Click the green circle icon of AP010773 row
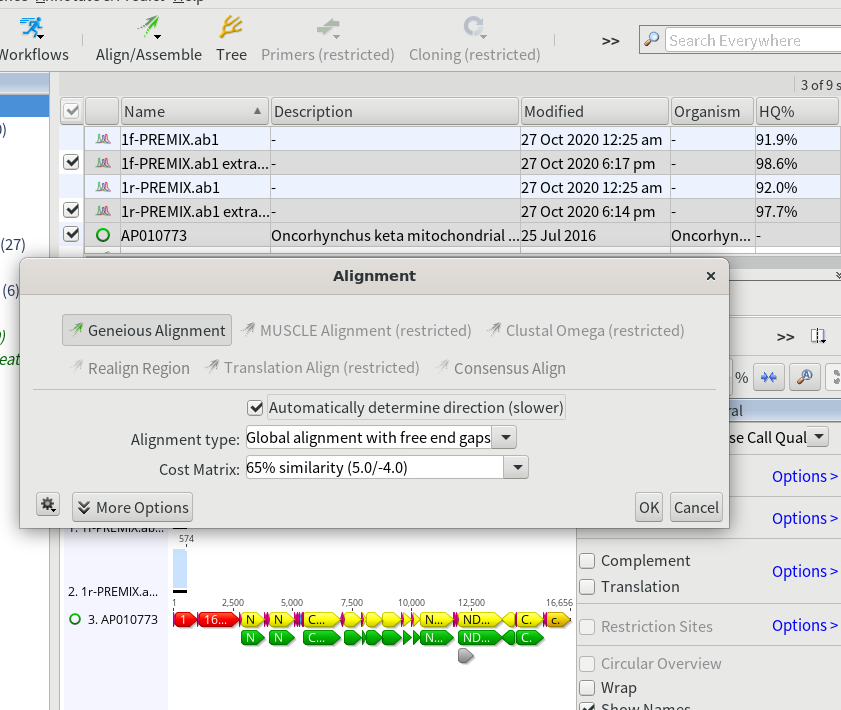Viewport: 841px width, 710px height. [102, 235]
